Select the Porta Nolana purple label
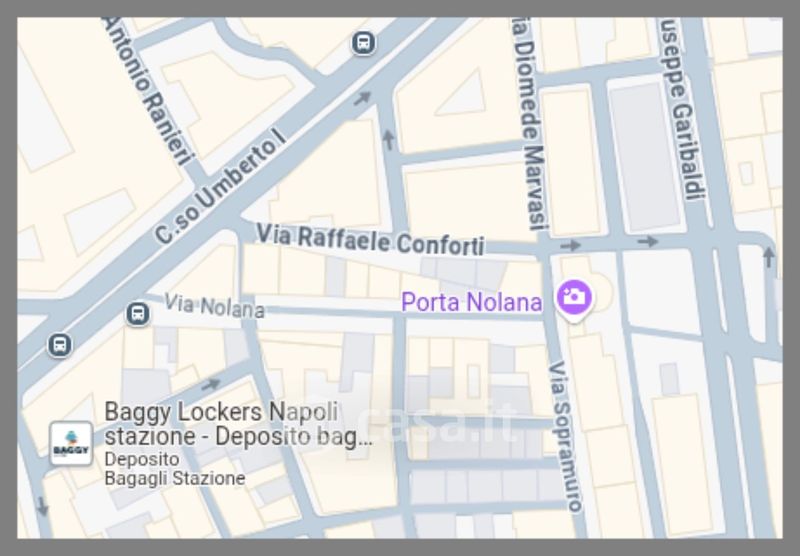The height and width of the screenshot is (556, 800). (471, 302)
